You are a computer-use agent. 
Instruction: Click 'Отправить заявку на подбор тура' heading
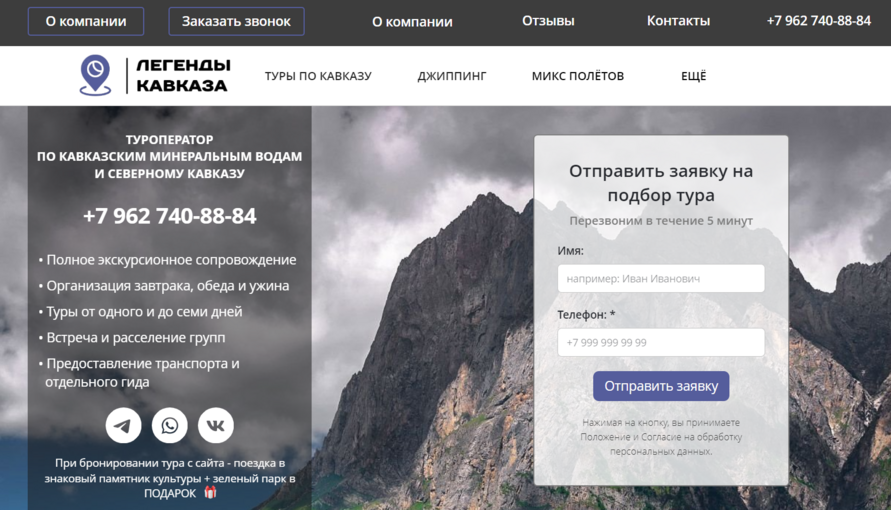click(x=661, y=183)
